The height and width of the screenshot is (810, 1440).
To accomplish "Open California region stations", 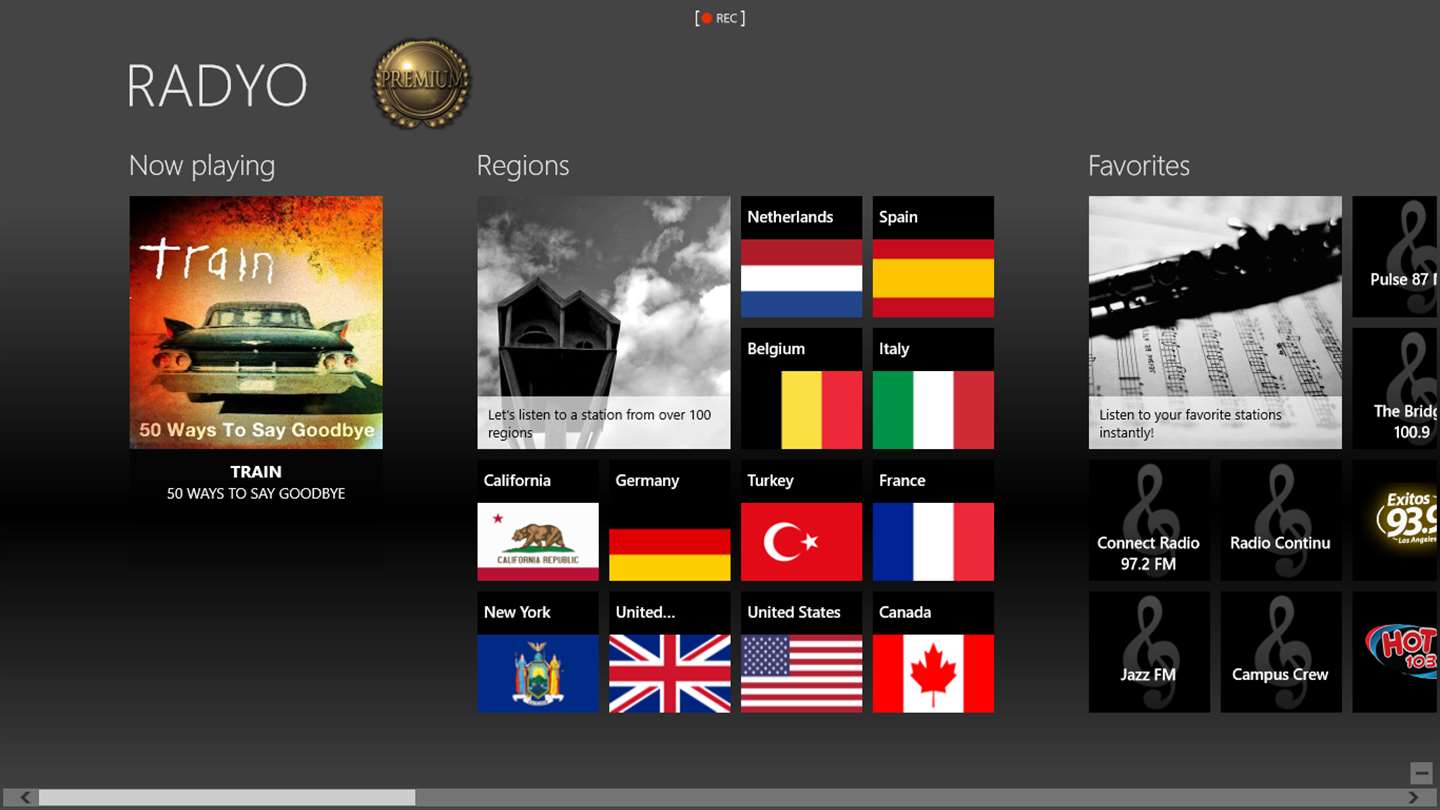I will coord(538,520).
